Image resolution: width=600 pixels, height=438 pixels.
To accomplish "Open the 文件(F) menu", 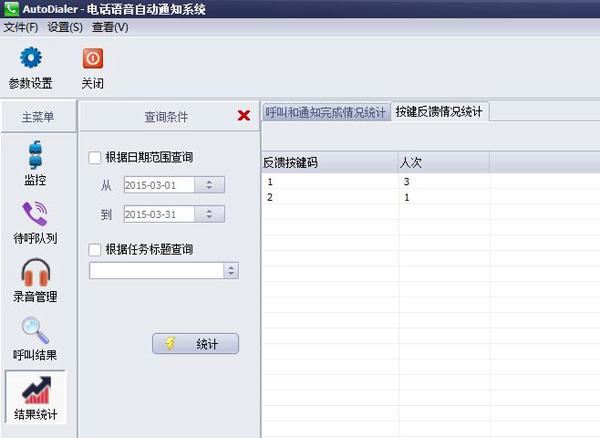I will point(20,27).
